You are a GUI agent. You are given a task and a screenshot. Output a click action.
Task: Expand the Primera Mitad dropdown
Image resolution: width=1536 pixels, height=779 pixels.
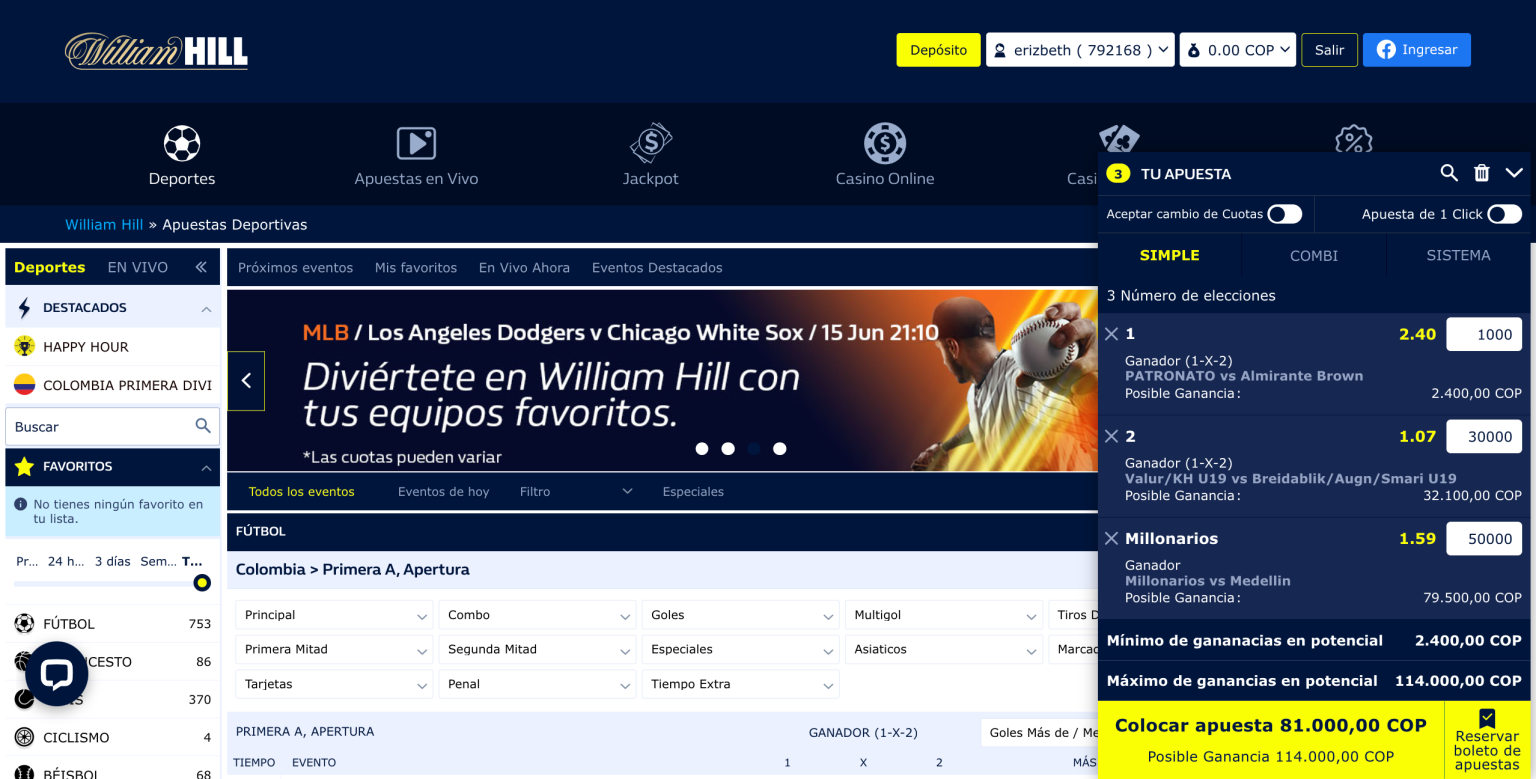(334, 650)
